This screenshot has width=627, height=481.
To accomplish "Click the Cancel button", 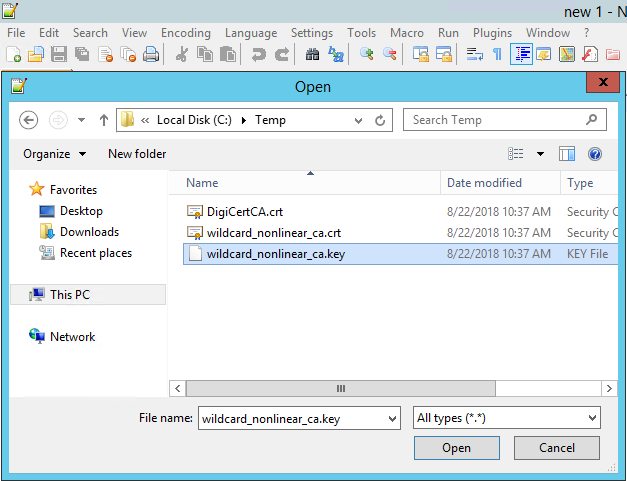I will [x=557, y=448].
